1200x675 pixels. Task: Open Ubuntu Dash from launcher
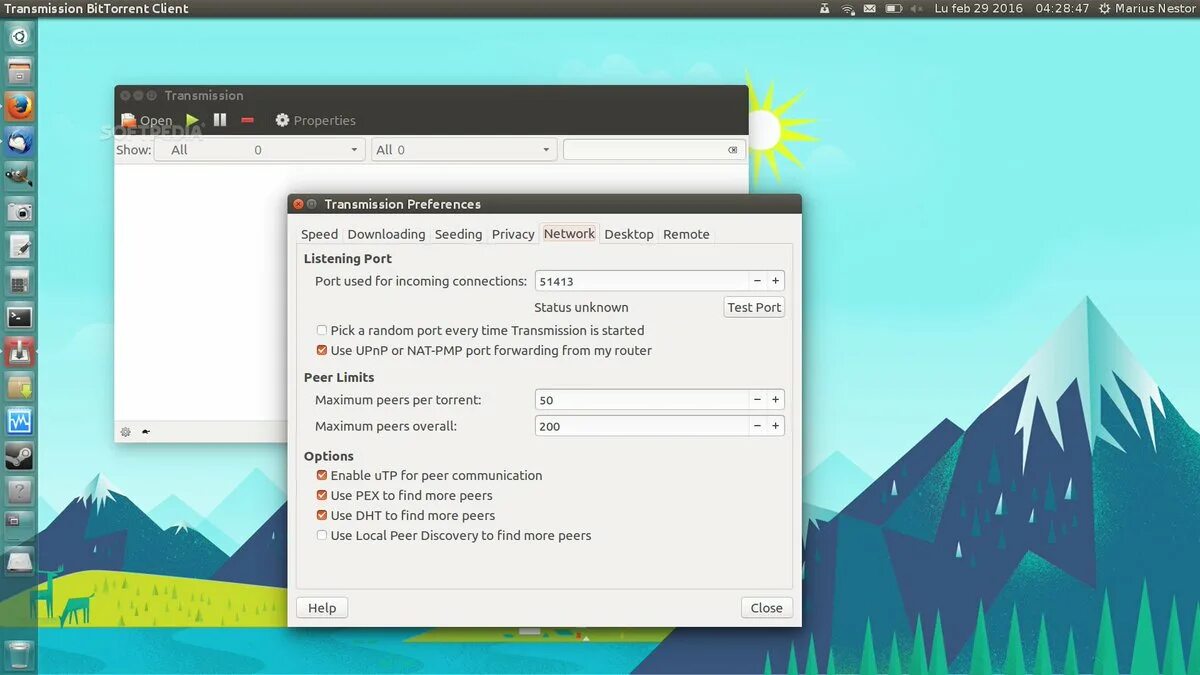pyautogui.click(x=20, y=37)
